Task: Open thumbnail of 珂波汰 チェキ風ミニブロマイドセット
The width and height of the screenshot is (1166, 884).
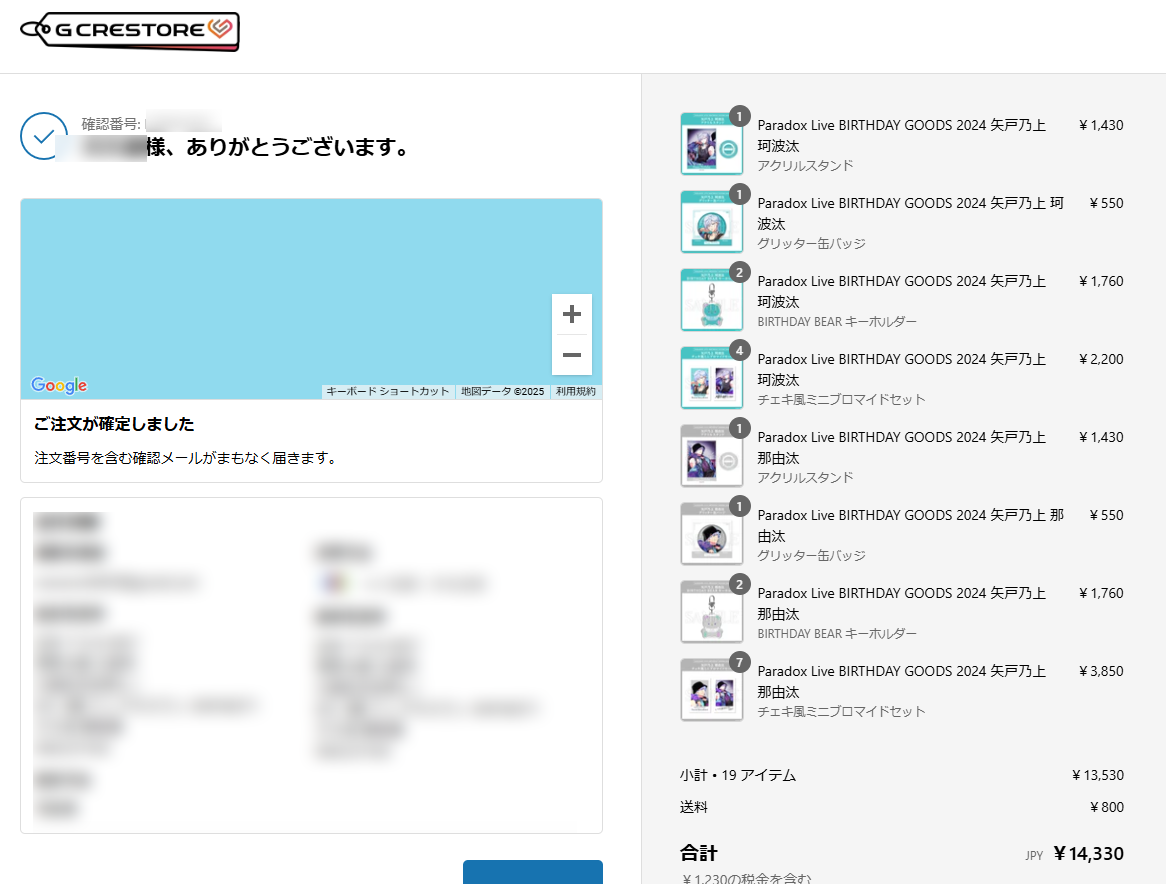Action: pos(712,378)
